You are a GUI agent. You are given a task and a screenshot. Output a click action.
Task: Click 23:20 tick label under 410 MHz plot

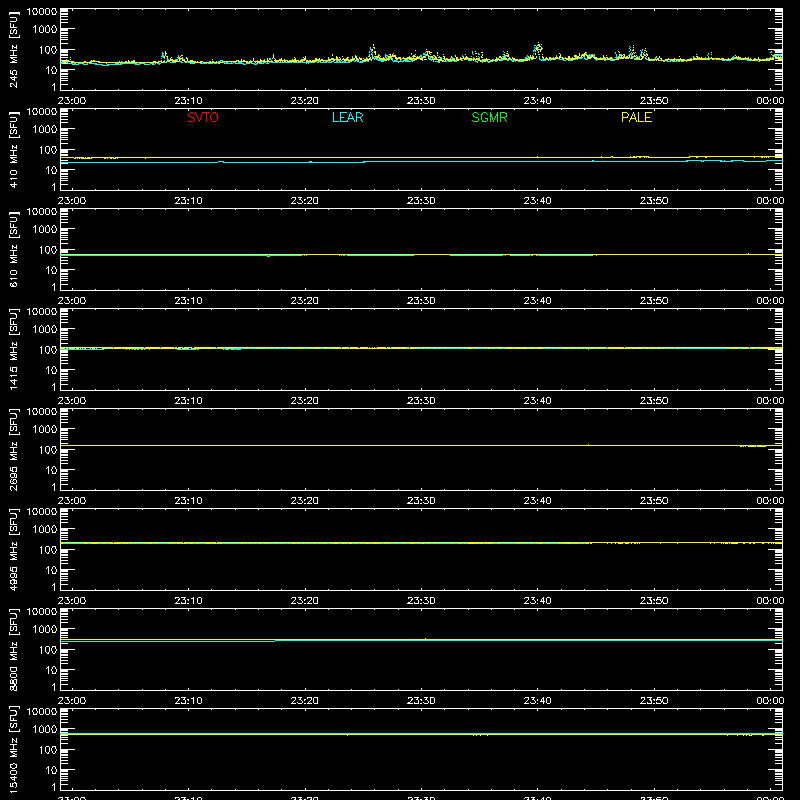click(x=305, y=201)
